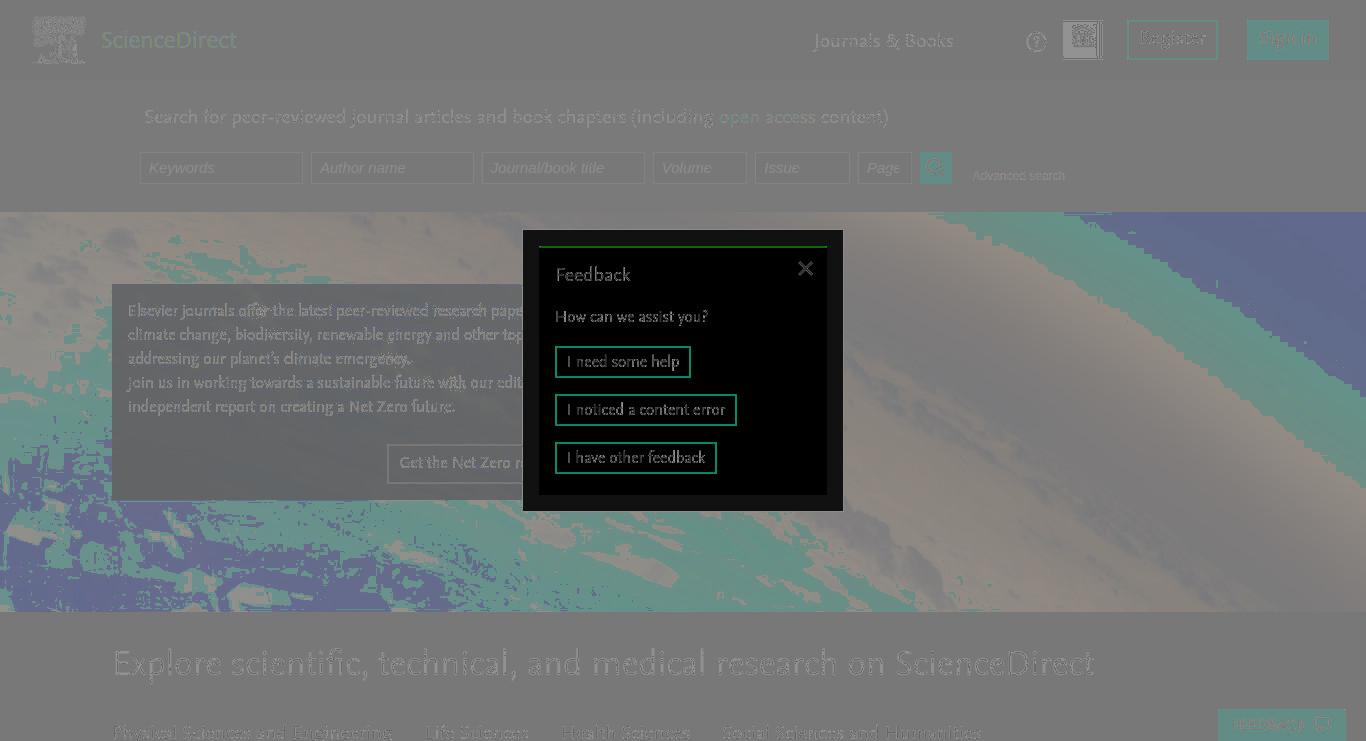Click the search magnifier button

point(936,167)
